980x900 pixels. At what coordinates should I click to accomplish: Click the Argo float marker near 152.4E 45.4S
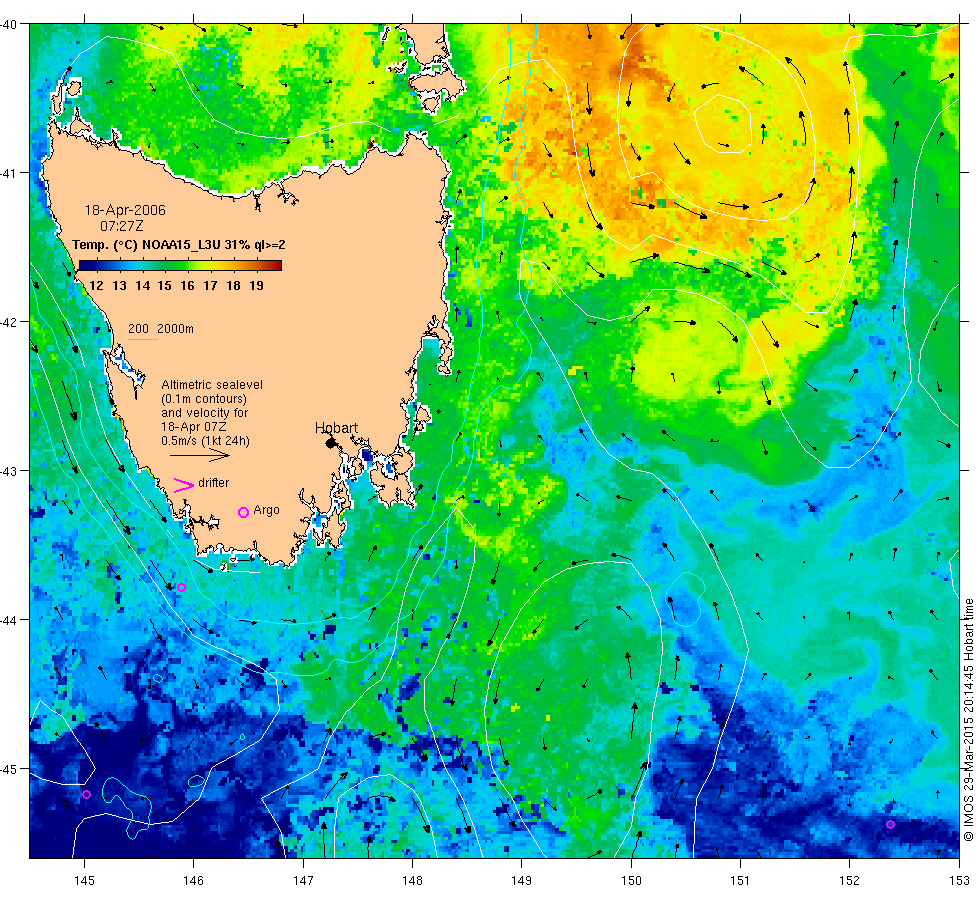891,824
